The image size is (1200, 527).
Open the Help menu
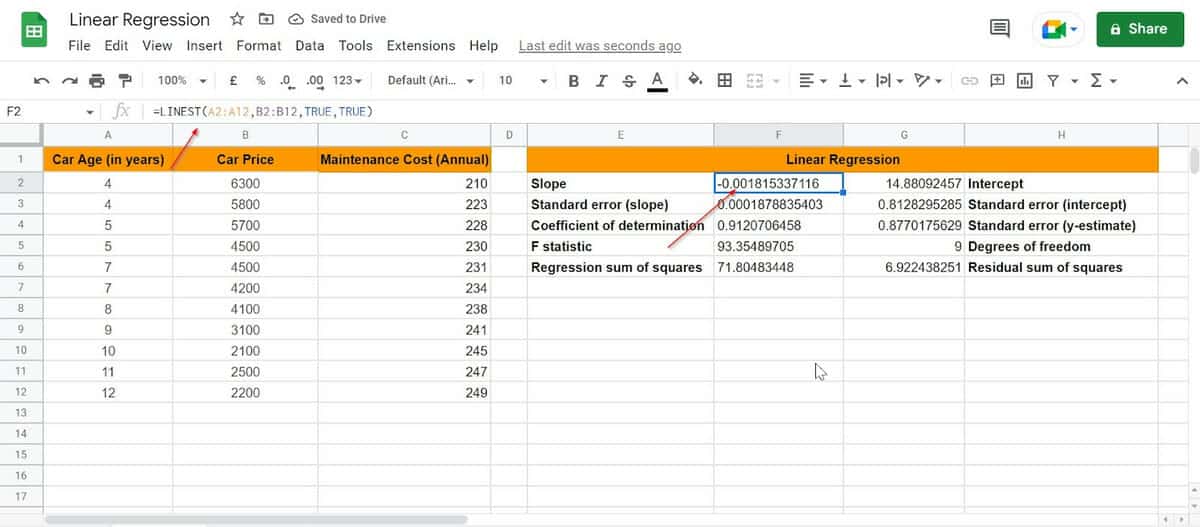coord(483,46)
